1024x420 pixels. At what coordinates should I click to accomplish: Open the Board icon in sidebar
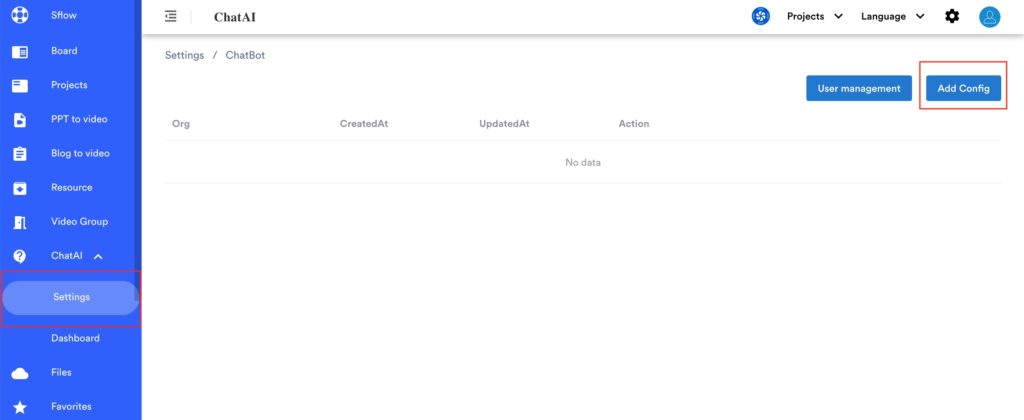[x=20, y=51]
